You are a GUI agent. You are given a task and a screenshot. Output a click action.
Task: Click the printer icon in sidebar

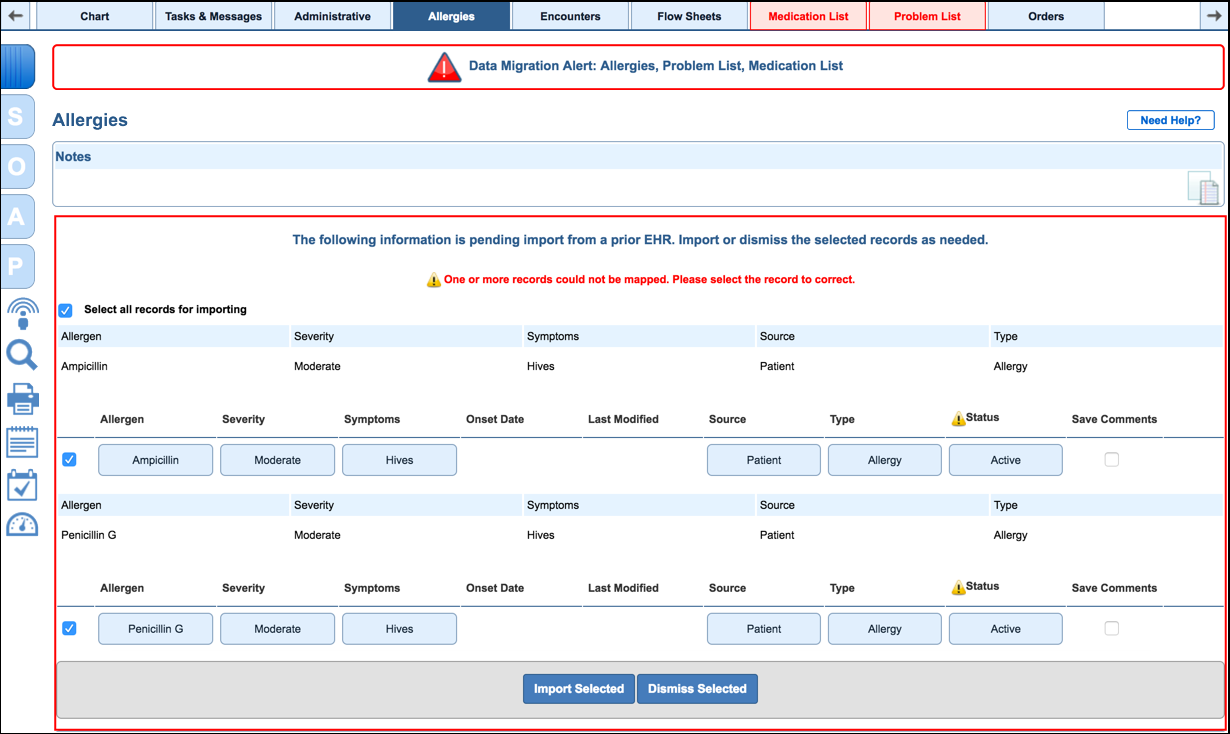click(x=22, y=399)
